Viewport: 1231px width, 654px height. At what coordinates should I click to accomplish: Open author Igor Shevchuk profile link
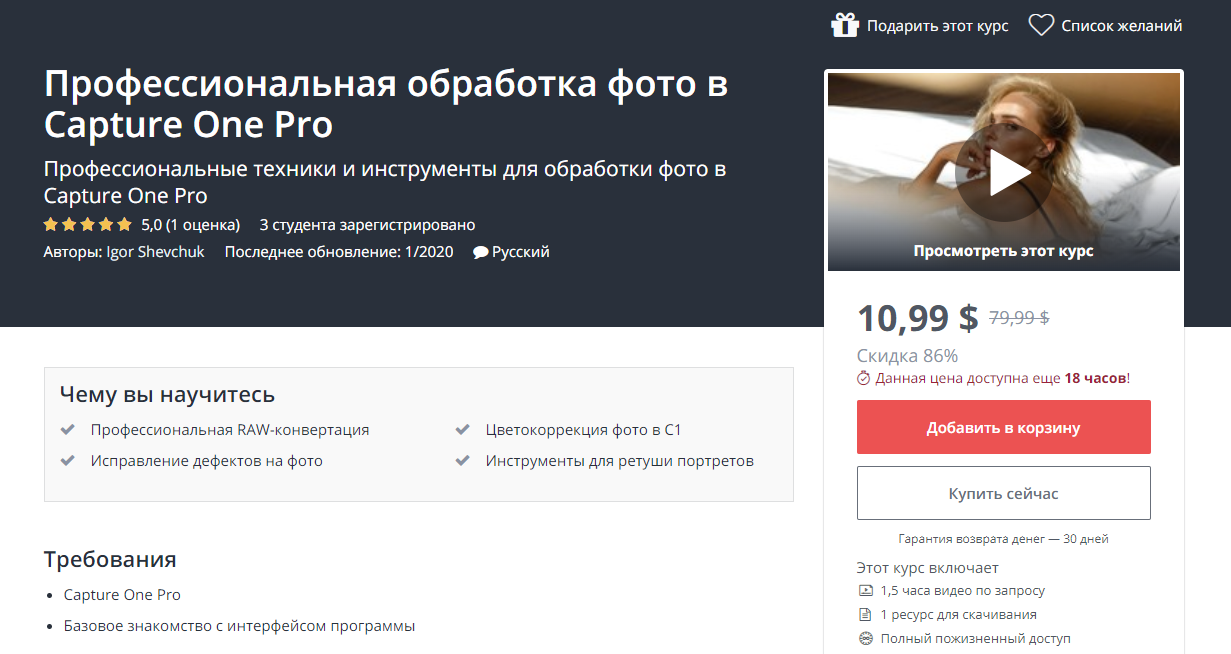155,252
